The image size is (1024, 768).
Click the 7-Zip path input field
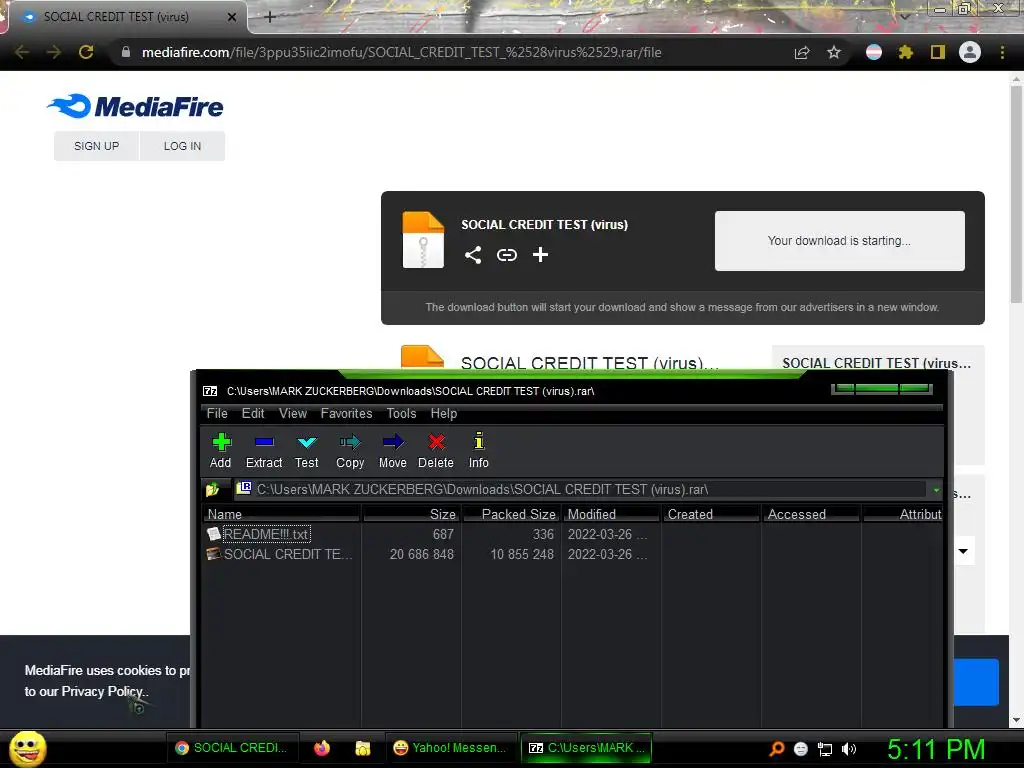coord(581,489)
